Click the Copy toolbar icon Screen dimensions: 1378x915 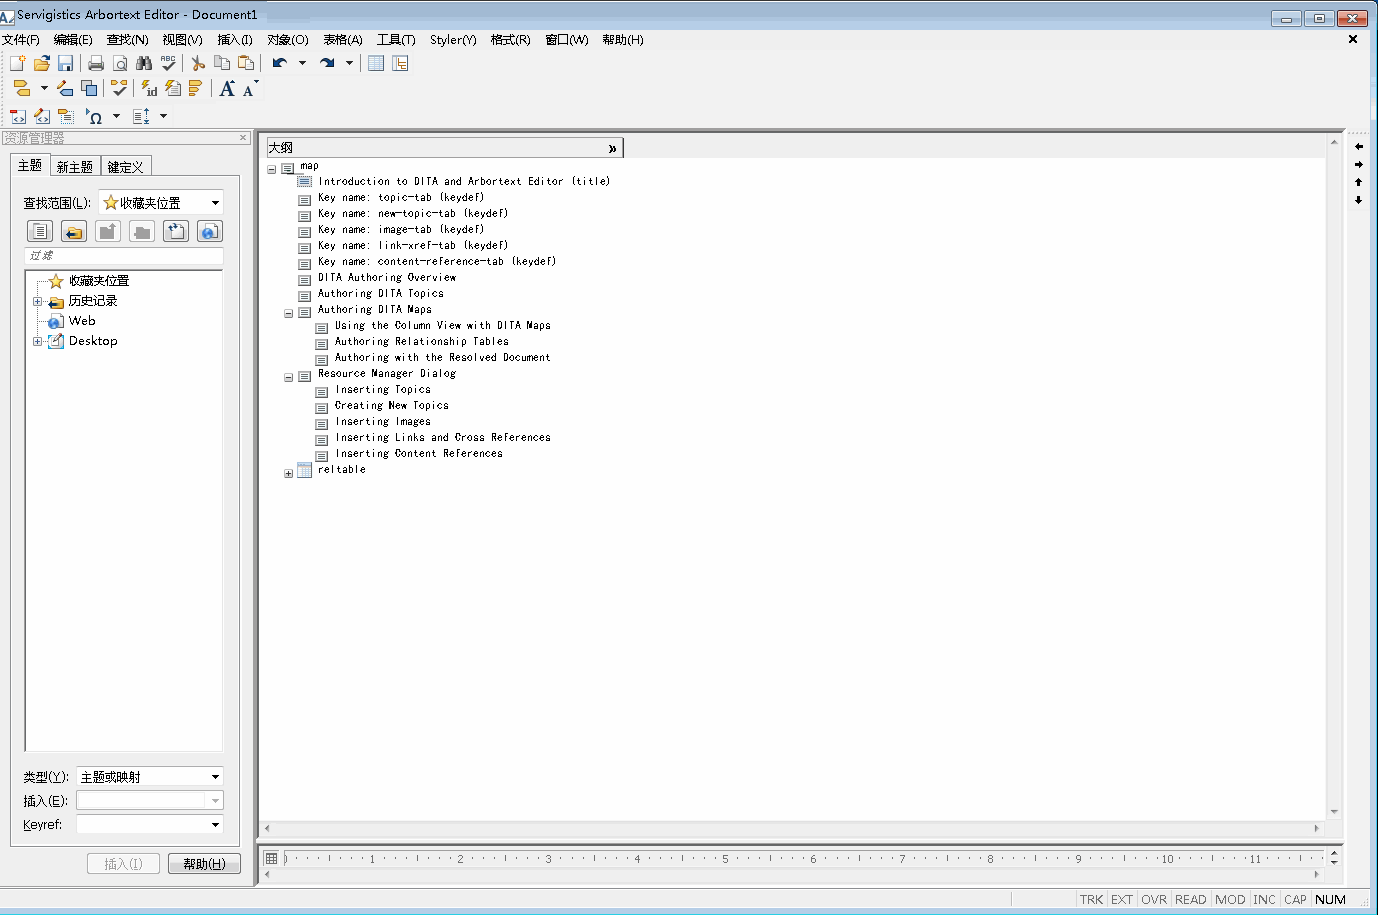click(222, 63)
